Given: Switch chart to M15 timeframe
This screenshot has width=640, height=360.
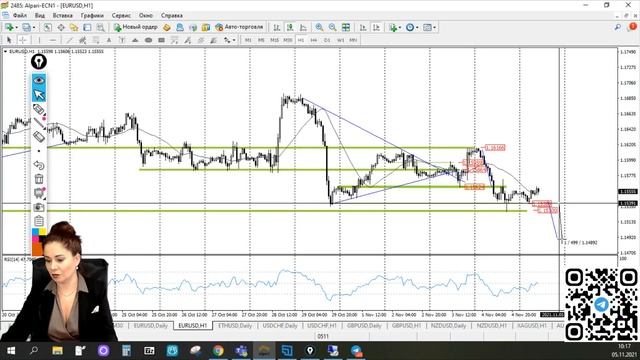Looking at the screenshot, I should 274,40.
